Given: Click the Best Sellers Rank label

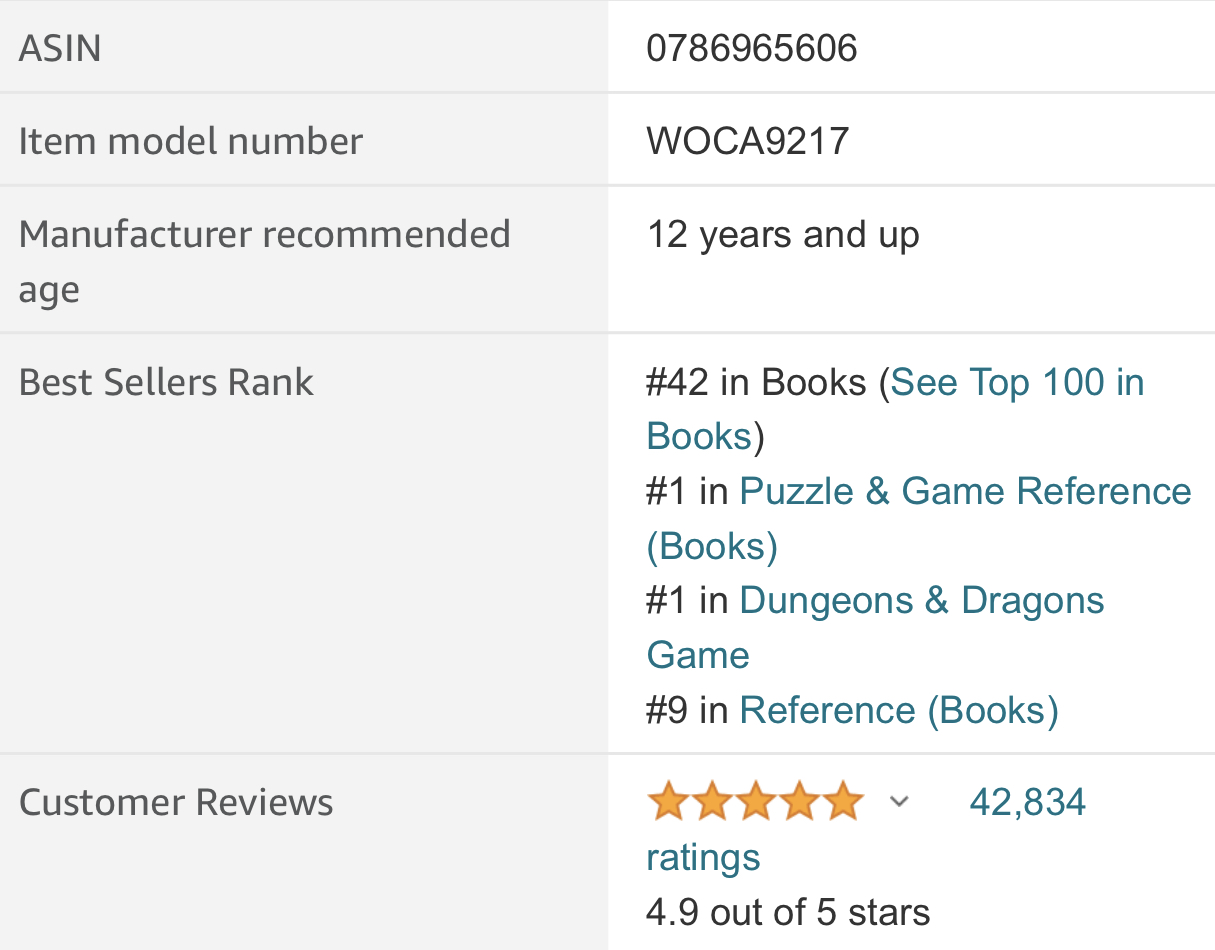Looking at the screenshot, I should (x=166, y=382).
